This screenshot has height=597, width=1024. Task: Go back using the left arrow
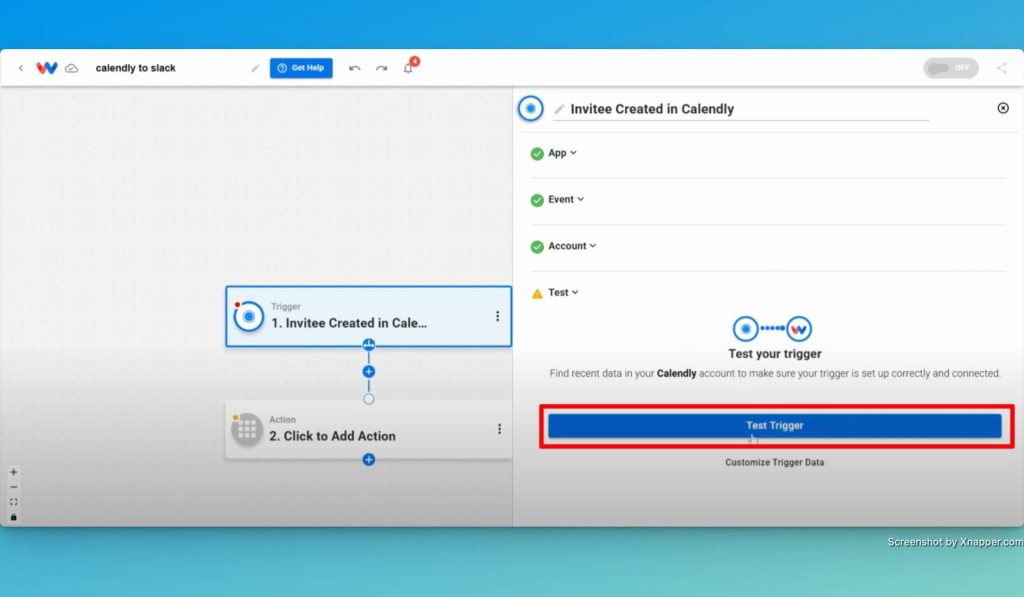(21, 68)
